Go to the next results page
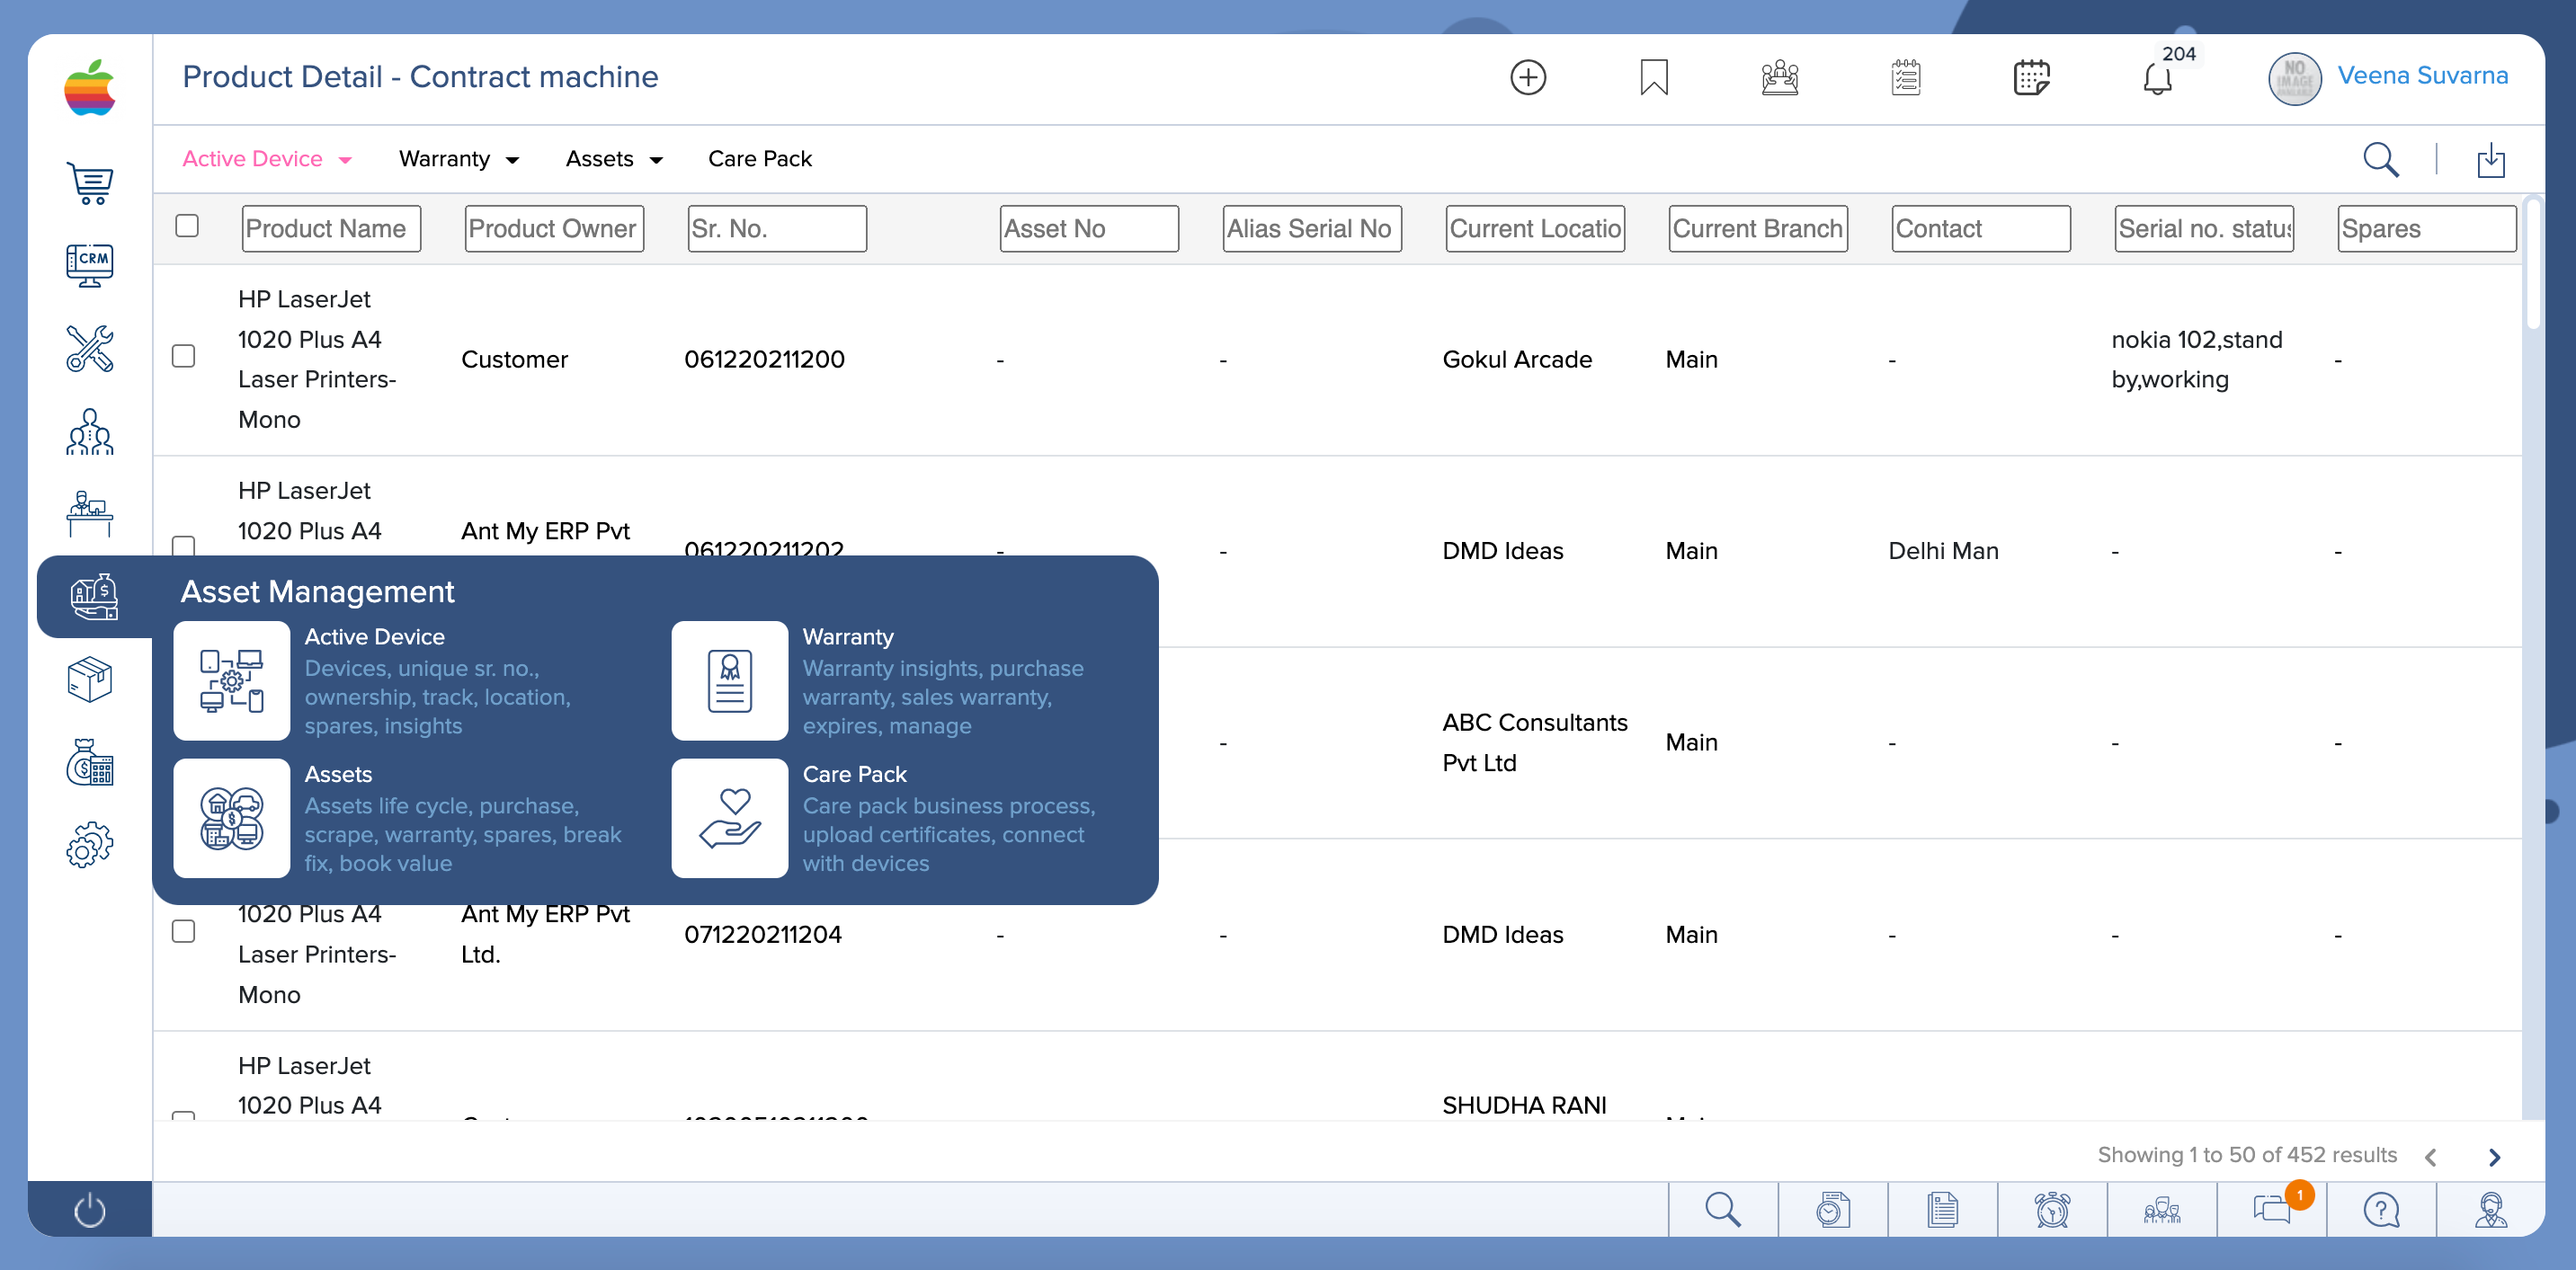The height and width of the screenshot is (1270, 2576). [x=2494, y=1157]
